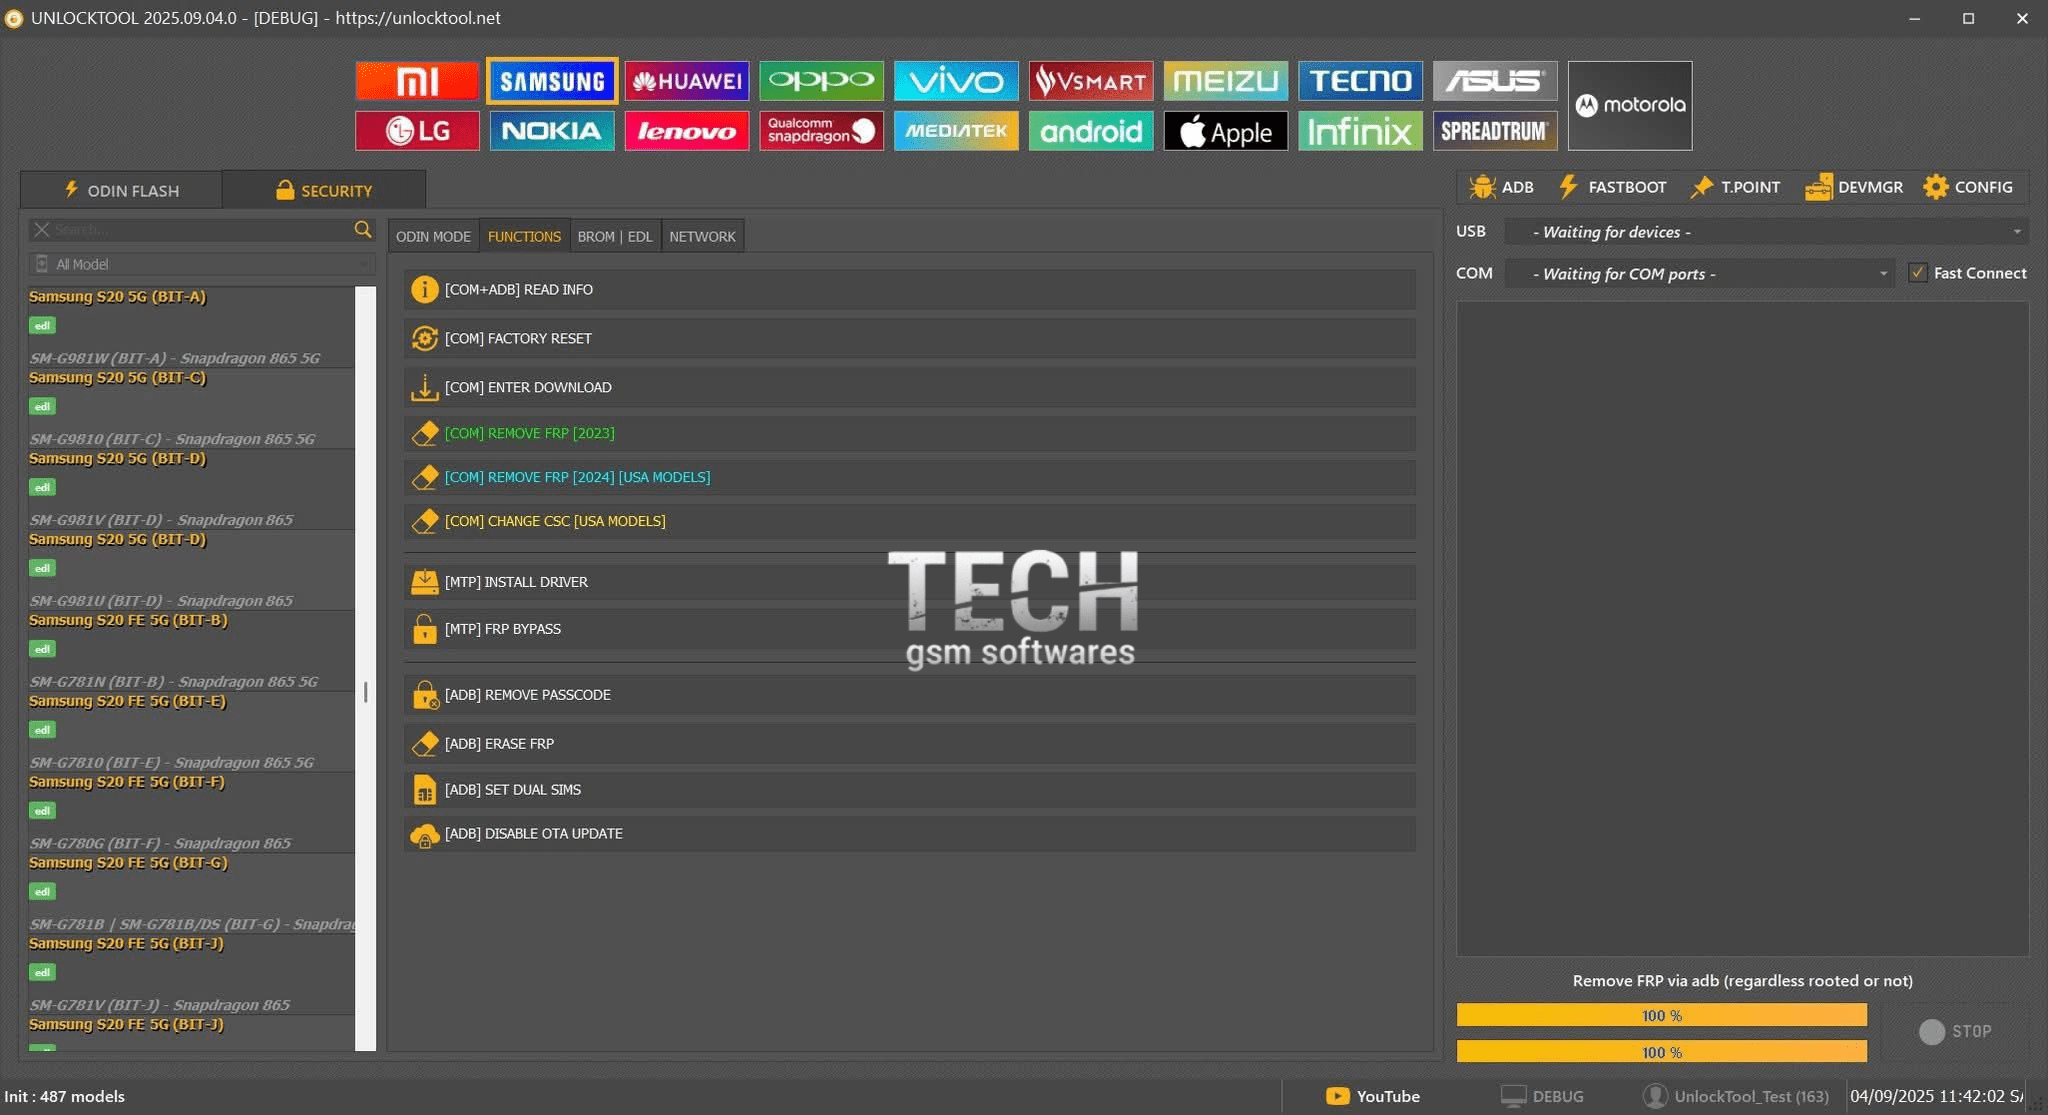The height and width of the screenshot is (1115, 2048).
Task: Select the Tecno brand logo
Action: pyautogui.click(x=1360, y=81)
